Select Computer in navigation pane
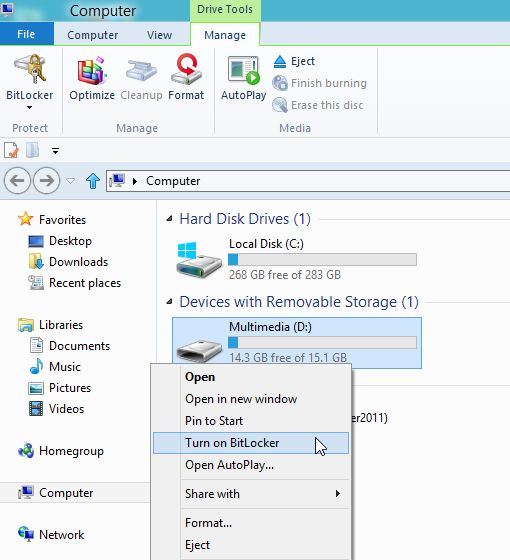Viewport: 510px width, 560px height. tap(56, 493)
